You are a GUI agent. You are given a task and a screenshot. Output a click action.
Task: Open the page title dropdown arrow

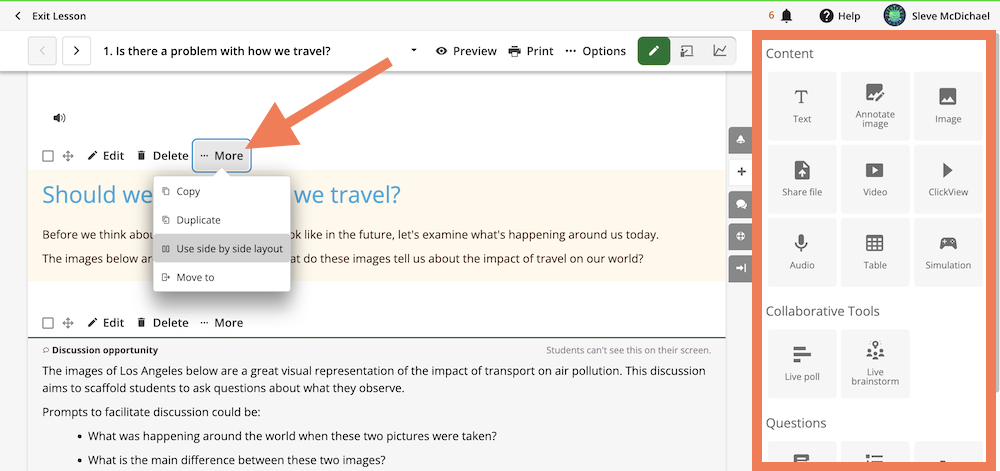[x=414, y=50]
